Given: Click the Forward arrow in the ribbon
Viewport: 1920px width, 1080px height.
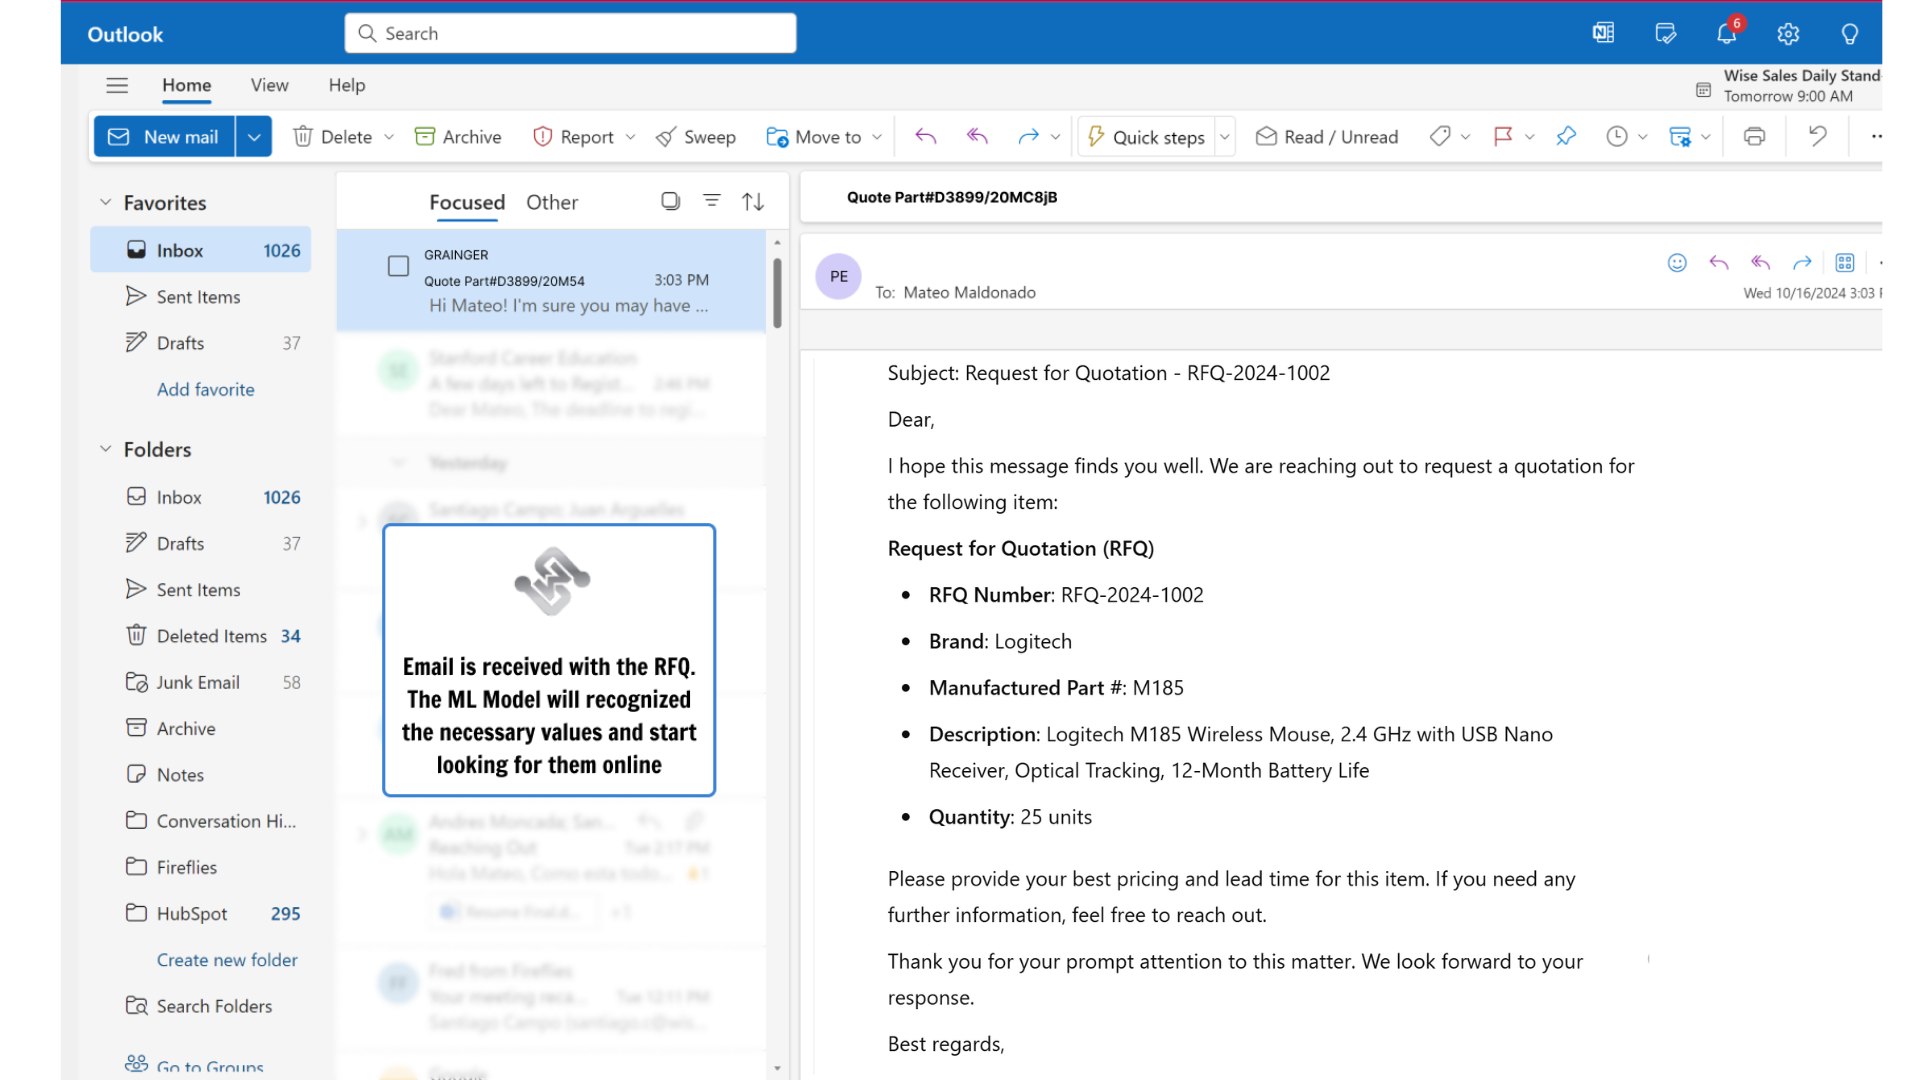Looking at the screenshot, I should (1028, 137).
